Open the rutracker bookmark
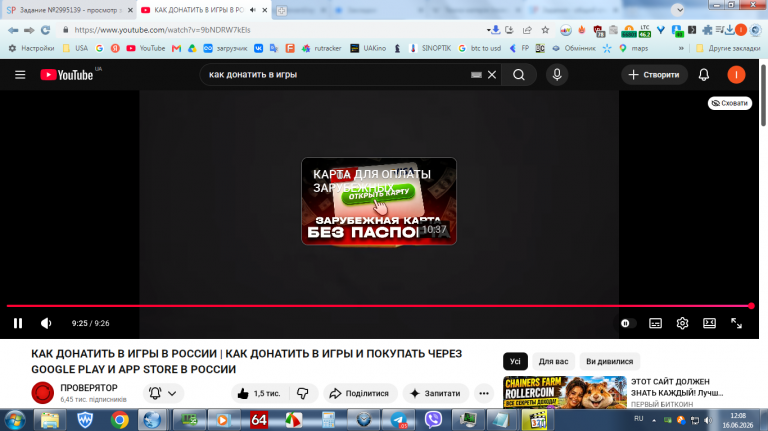 (x=322, y=48)
